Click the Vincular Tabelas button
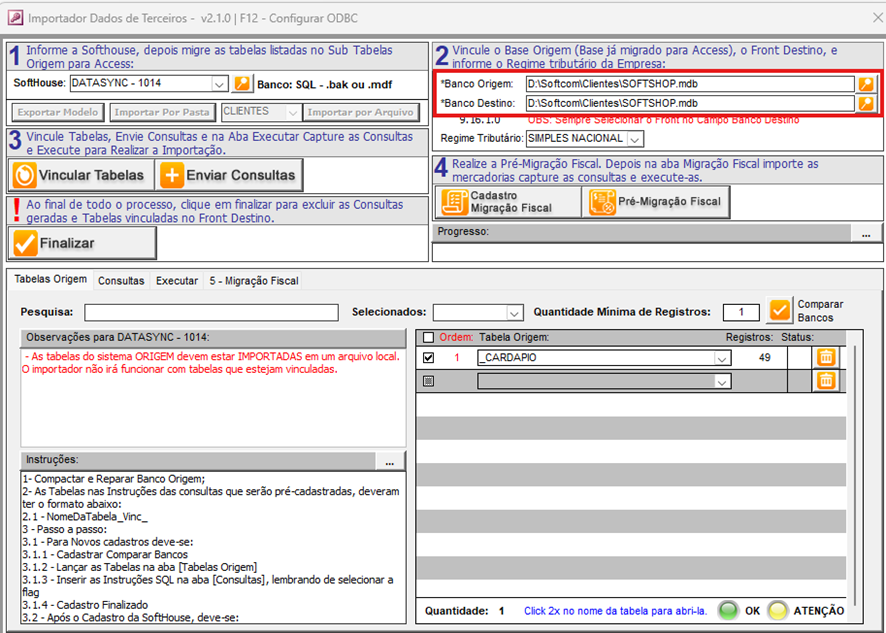 coord(81,175)
